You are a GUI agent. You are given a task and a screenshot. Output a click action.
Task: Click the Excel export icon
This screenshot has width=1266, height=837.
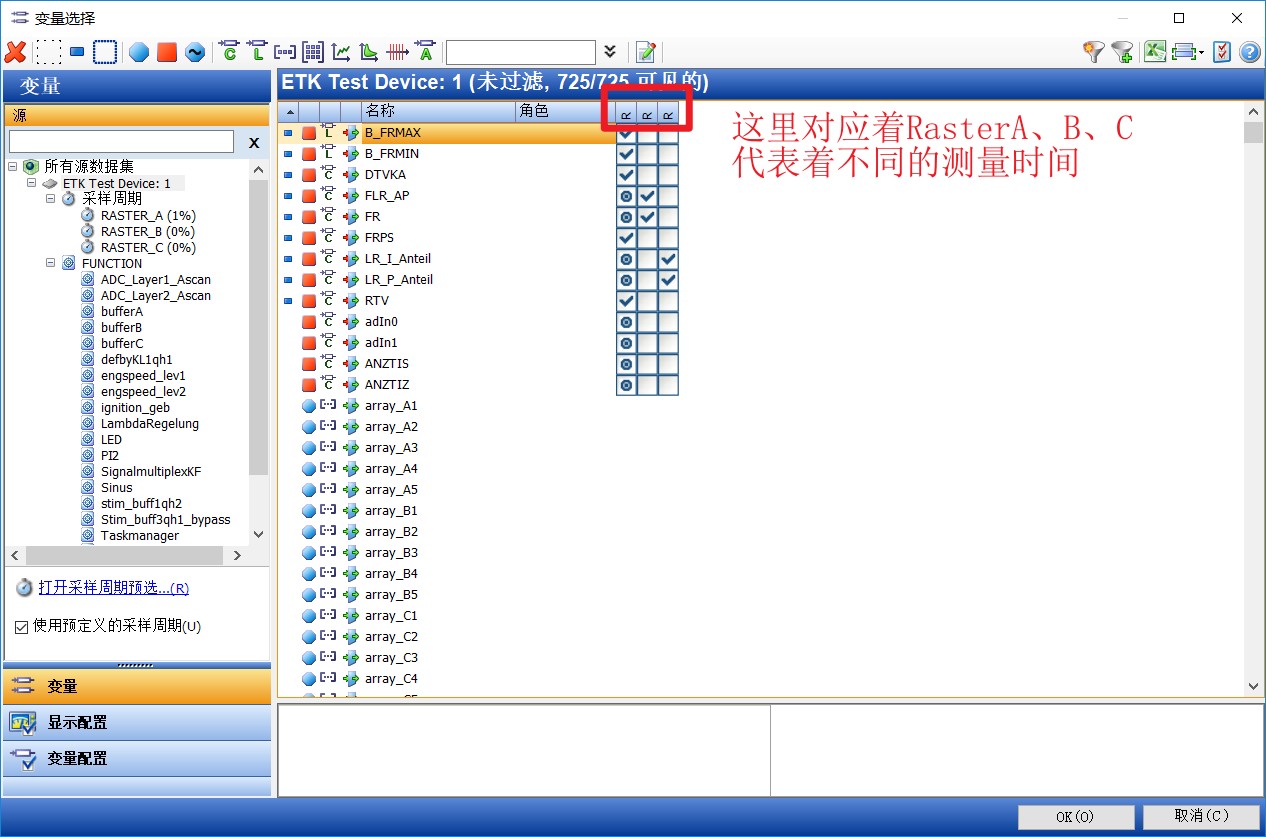tap(1155, 50)
